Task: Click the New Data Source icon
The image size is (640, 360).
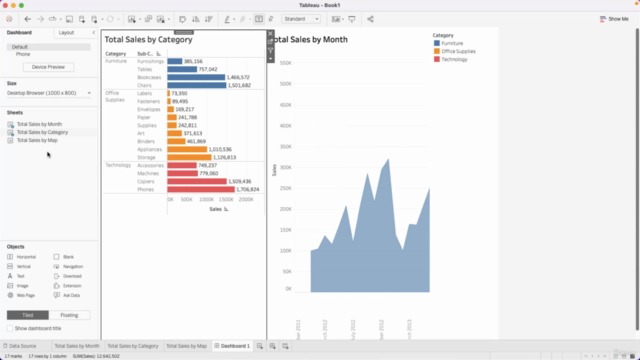Action: (x=82, y=19)
